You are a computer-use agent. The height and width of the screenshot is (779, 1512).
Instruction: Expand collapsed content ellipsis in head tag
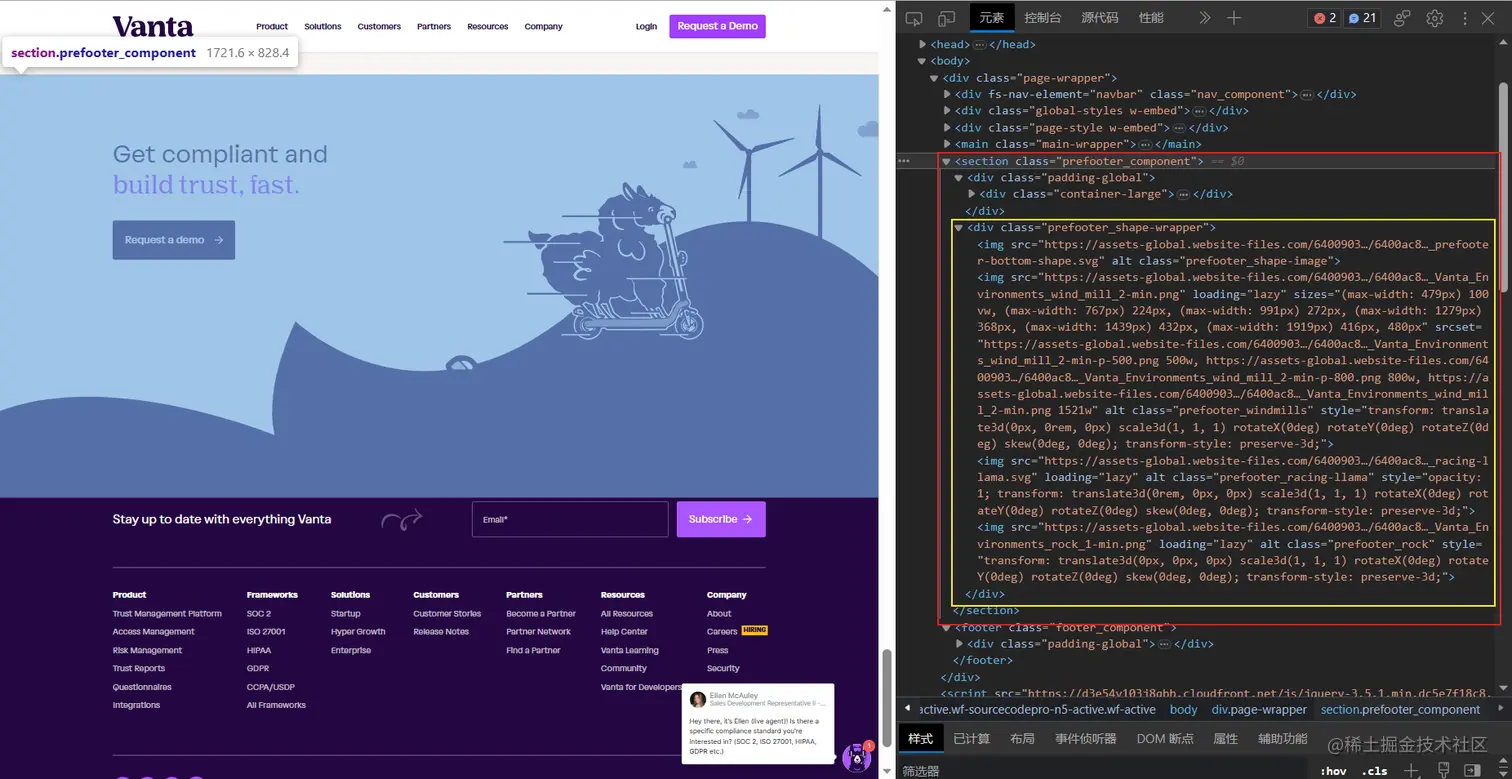click(x=979, y=45)
